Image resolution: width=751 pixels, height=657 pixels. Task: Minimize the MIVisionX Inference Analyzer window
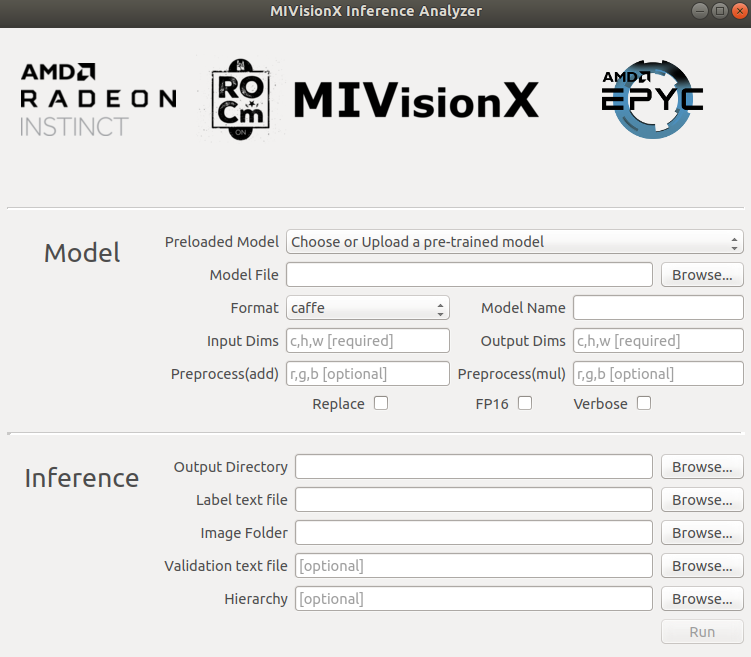(700, 11)
